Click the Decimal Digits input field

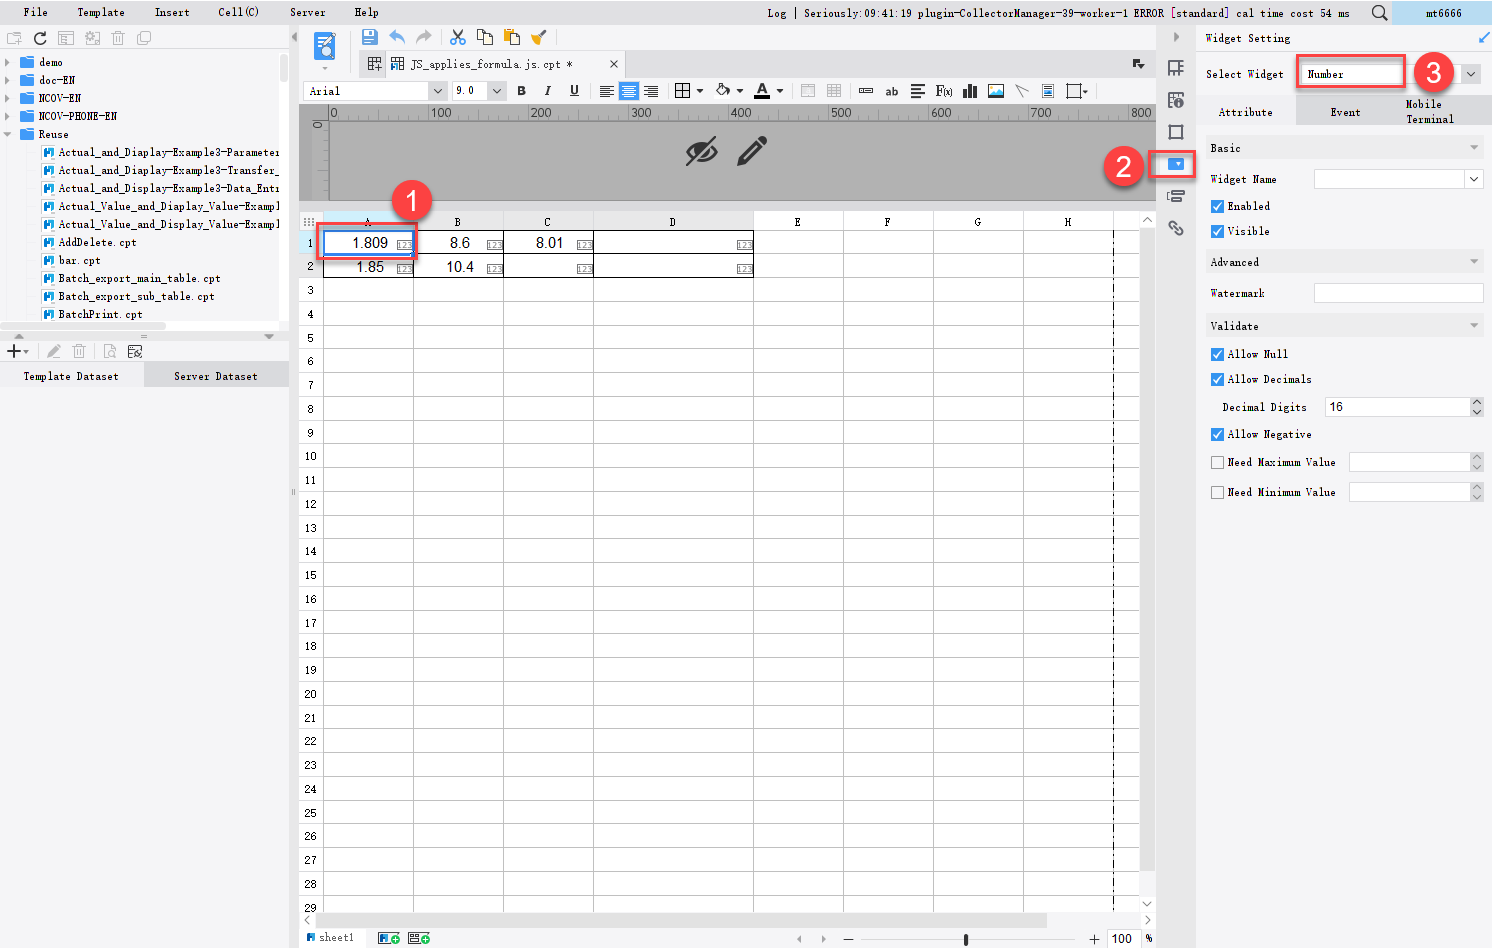tap(1397, 406)
